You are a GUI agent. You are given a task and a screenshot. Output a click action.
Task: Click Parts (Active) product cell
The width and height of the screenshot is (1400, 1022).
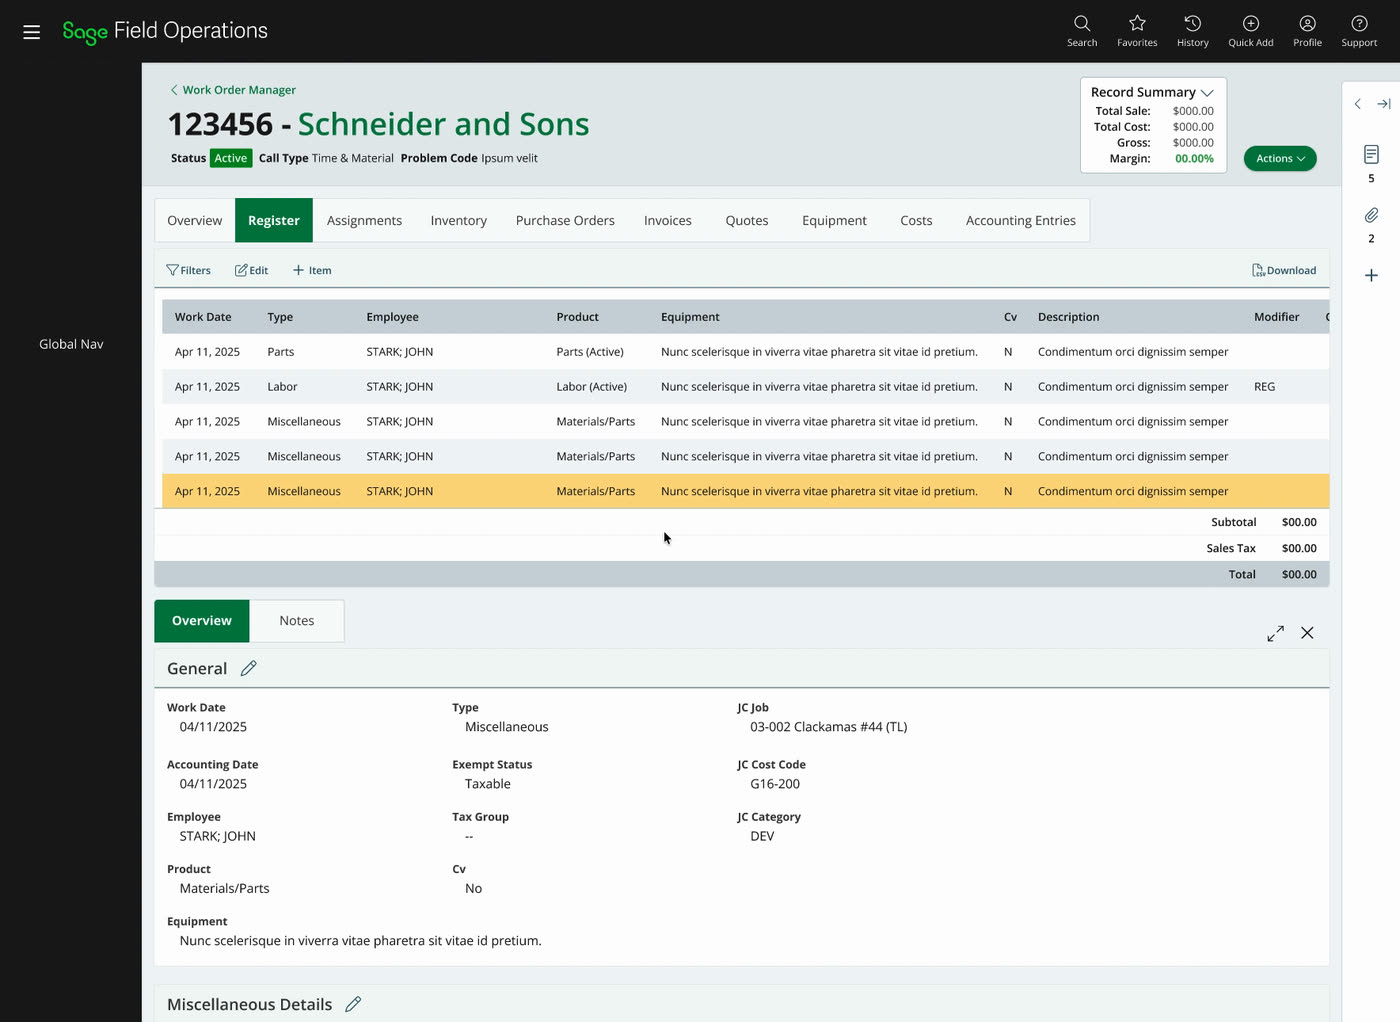[x=590, y=352]
